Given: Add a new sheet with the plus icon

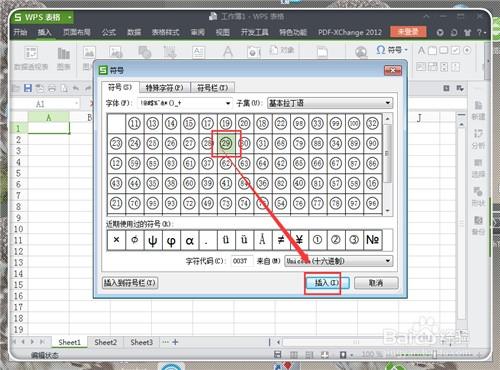Looking at the screenshot, I should (175, 342).
